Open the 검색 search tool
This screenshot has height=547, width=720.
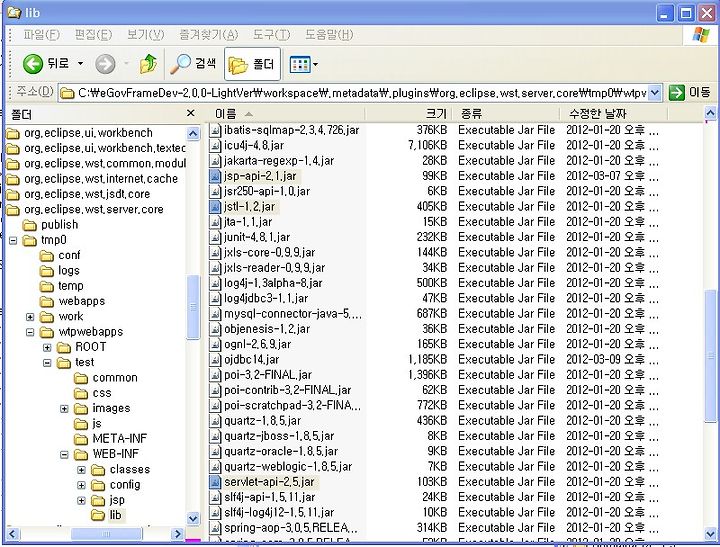pyautogui.click(x=193, y=63)
